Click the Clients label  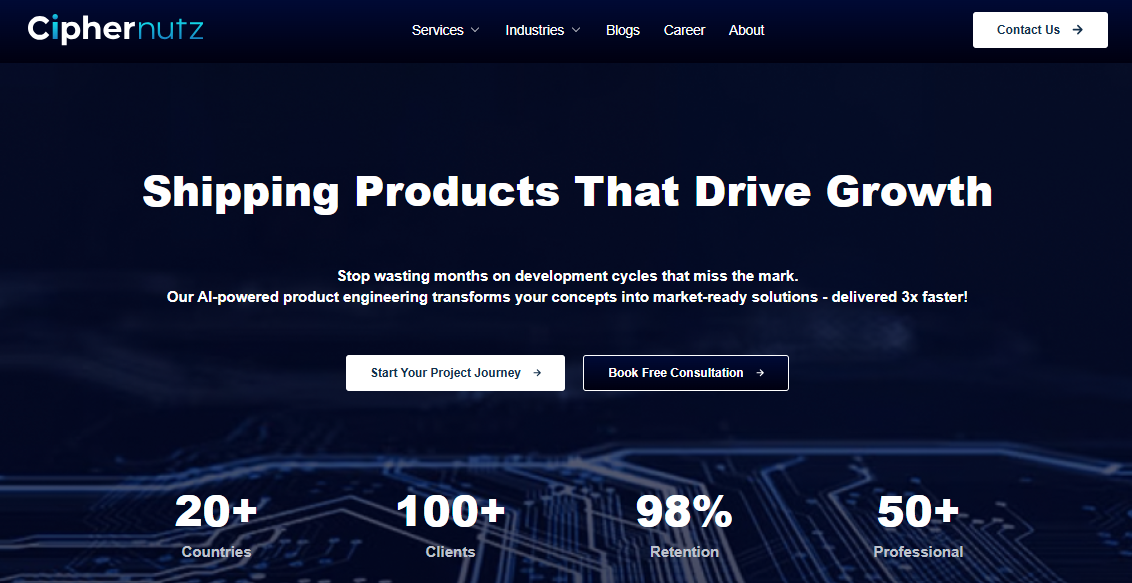click(x=450, y=552)
